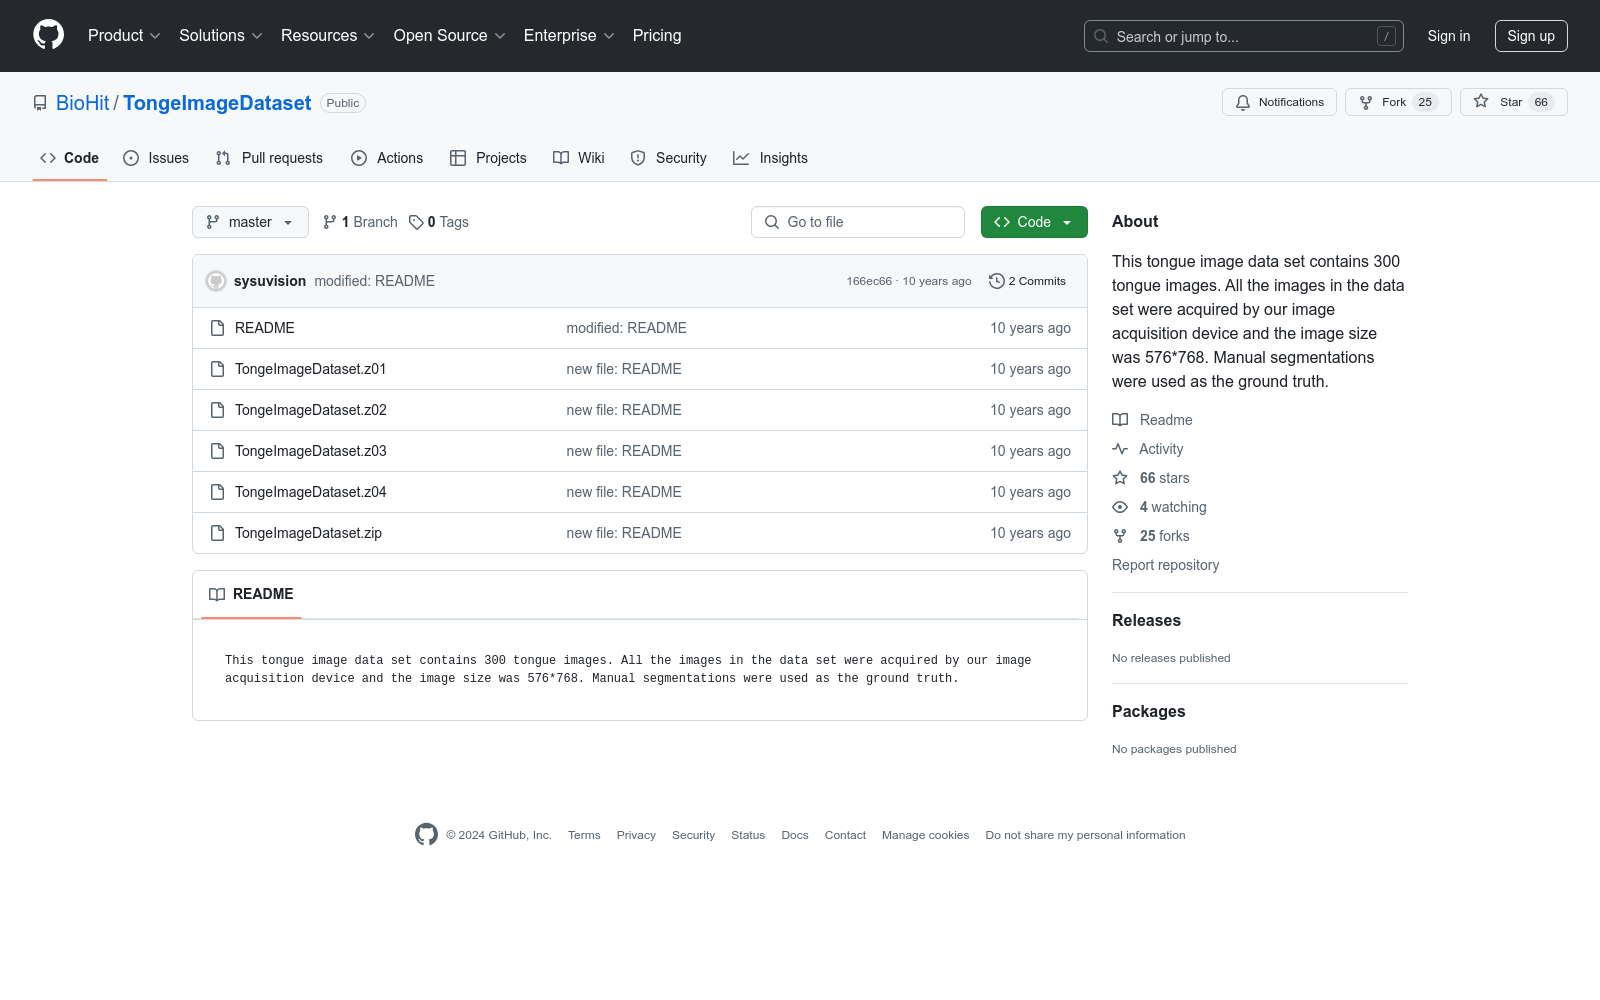Click the repository book icon beside BioHit
This screenshot has height=1000, width=1600.
pyautogui.click(x=40, y=103)
